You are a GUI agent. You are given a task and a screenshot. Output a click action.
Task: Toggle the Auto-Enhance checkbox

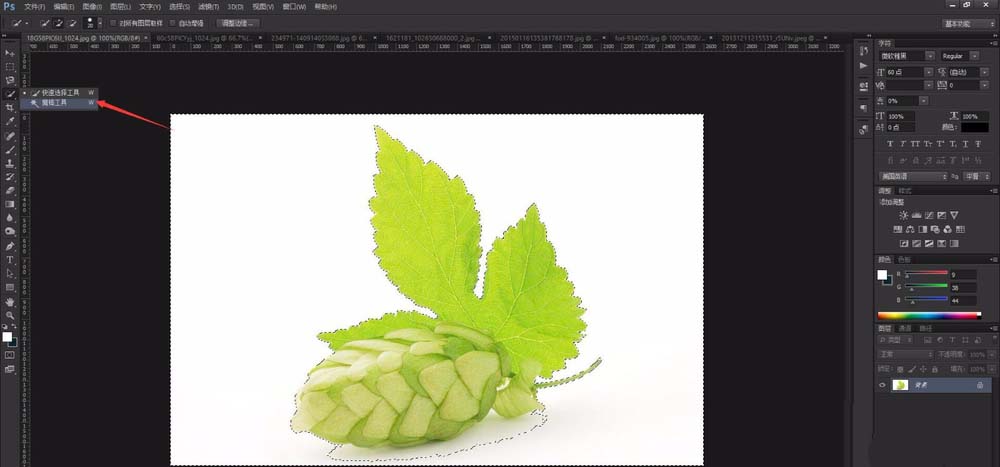click(174, 22)
